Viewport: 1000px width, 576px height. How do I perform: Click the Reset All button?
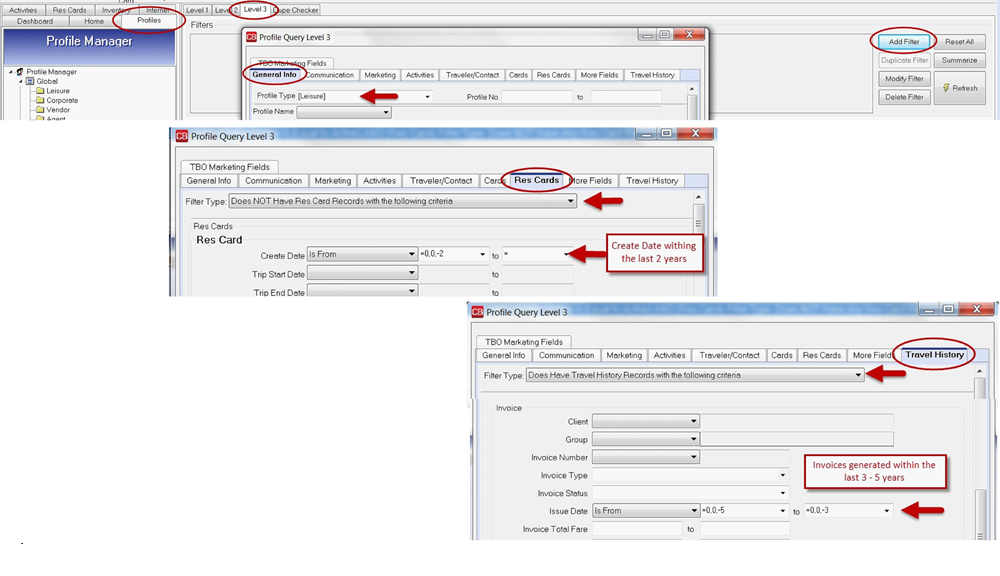tap(959, 41)
